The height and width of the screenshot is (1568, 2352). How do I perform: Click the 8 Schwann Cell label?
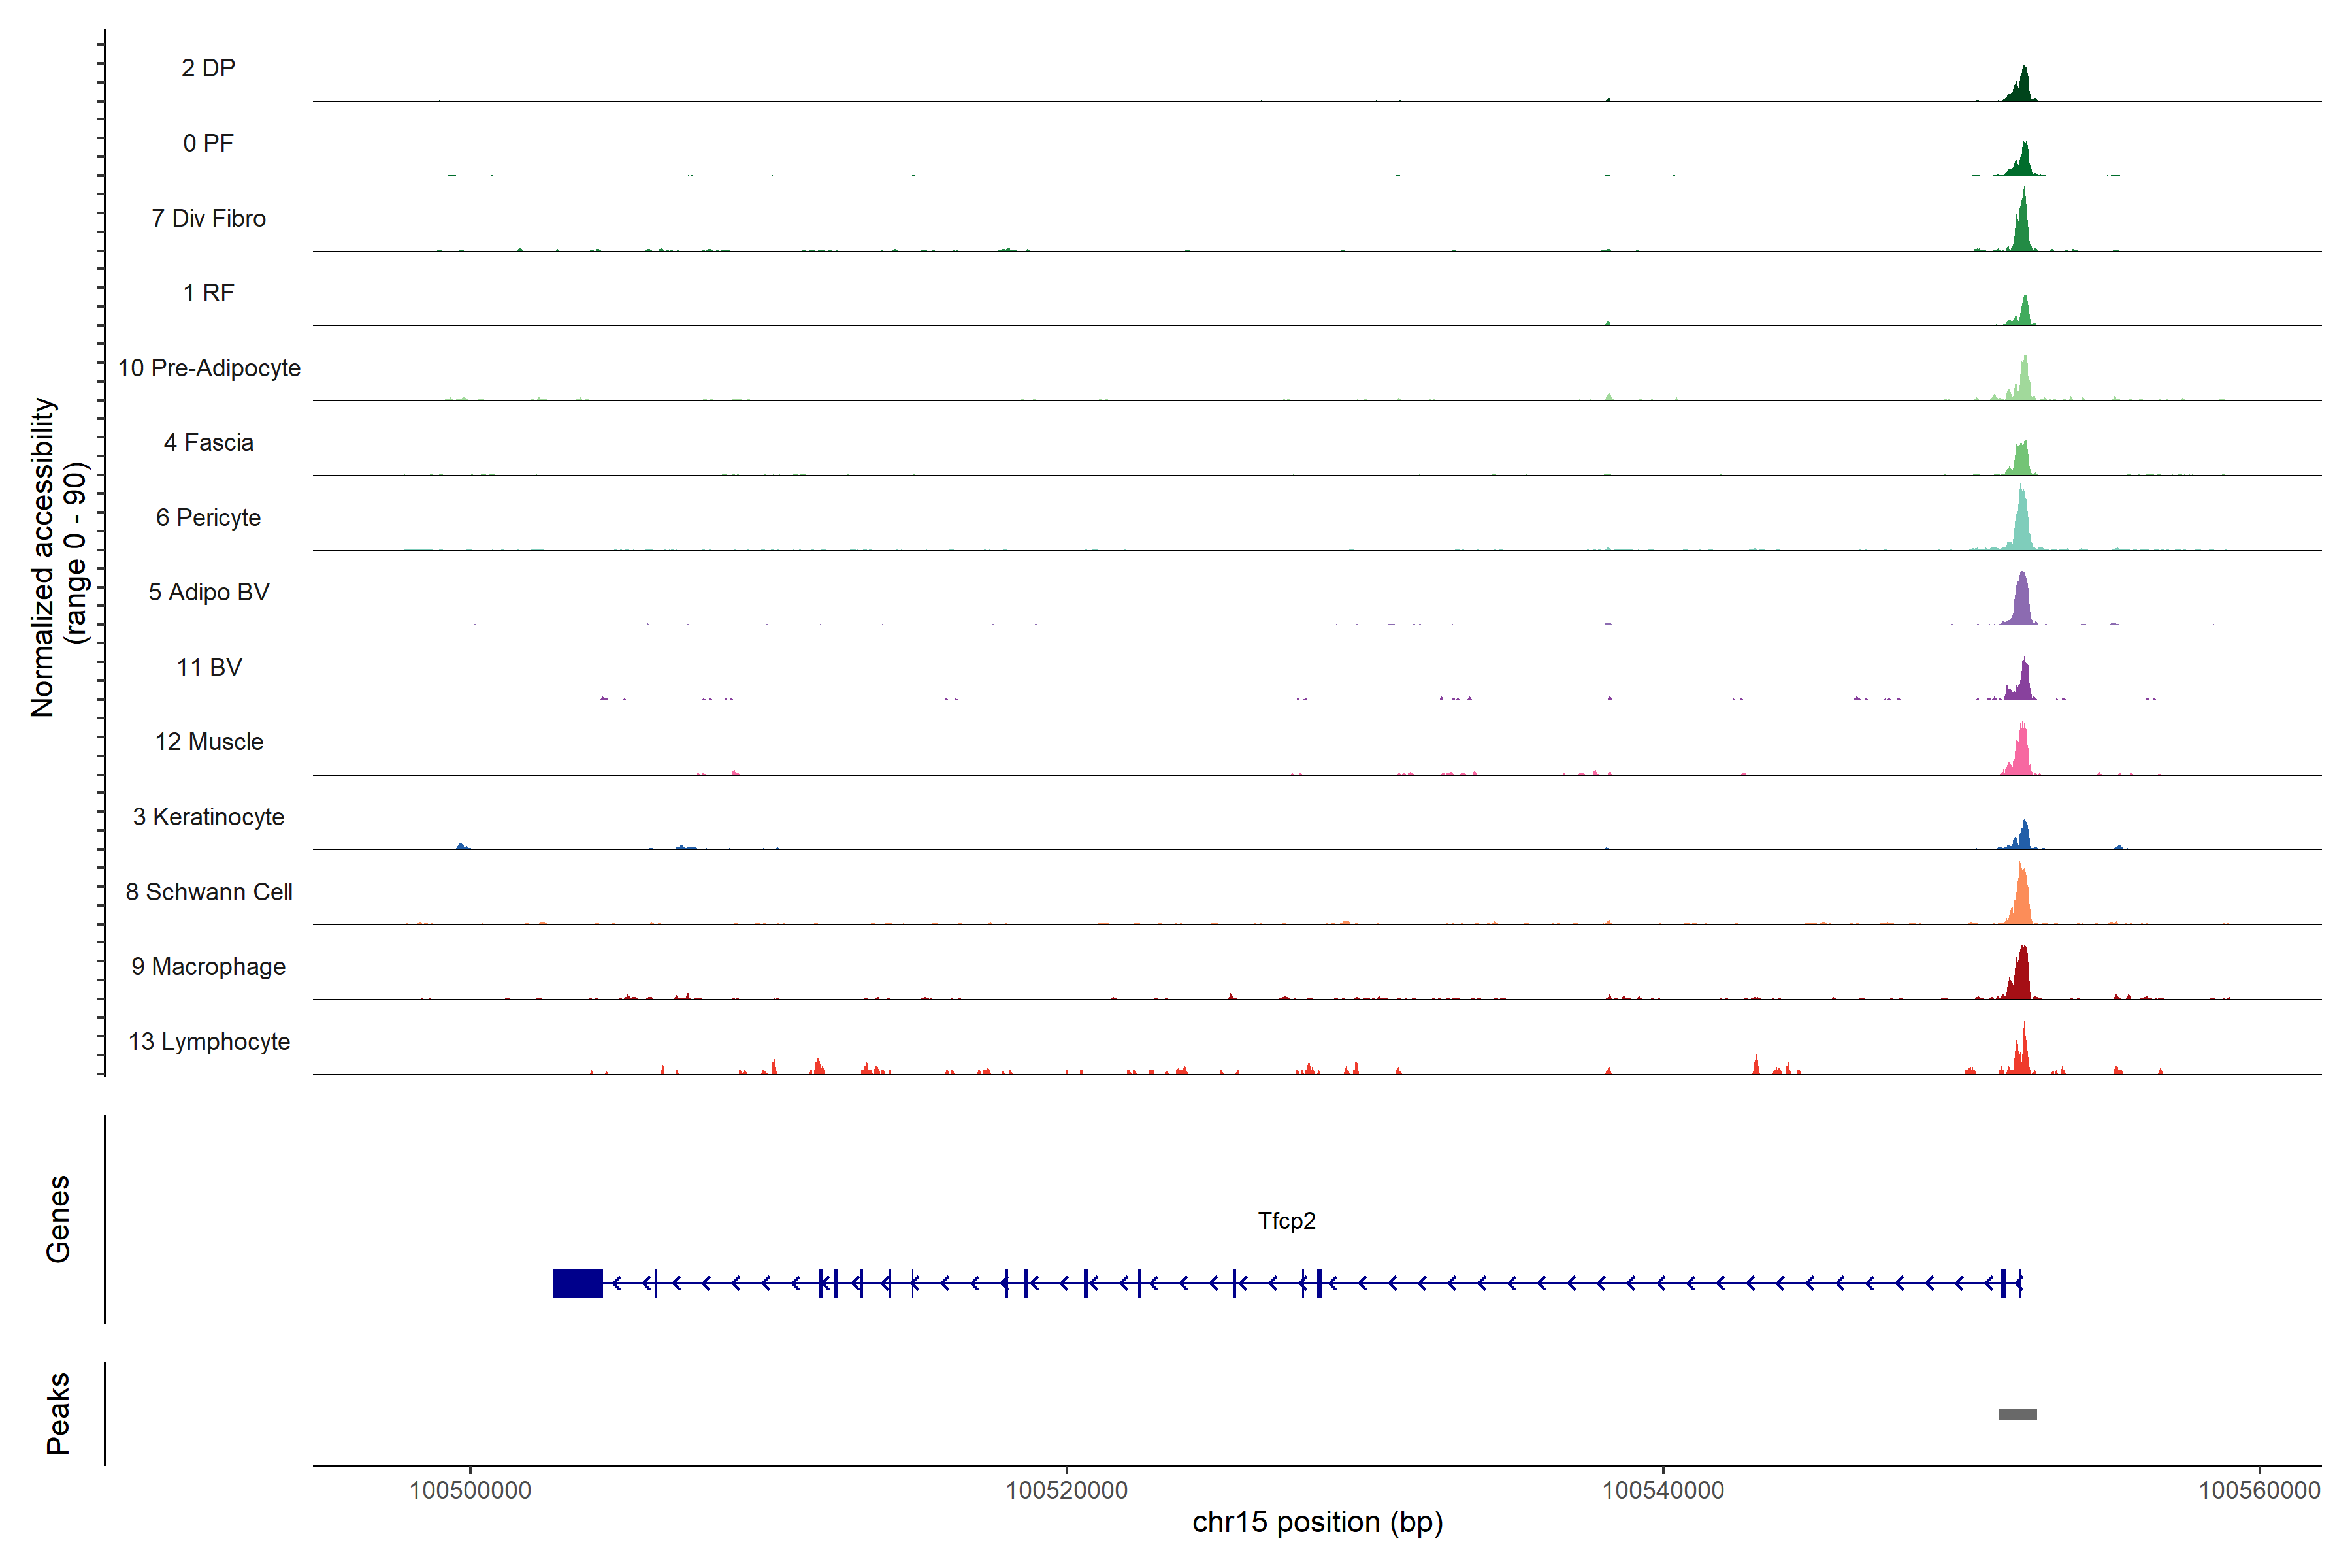click(208, 892)
